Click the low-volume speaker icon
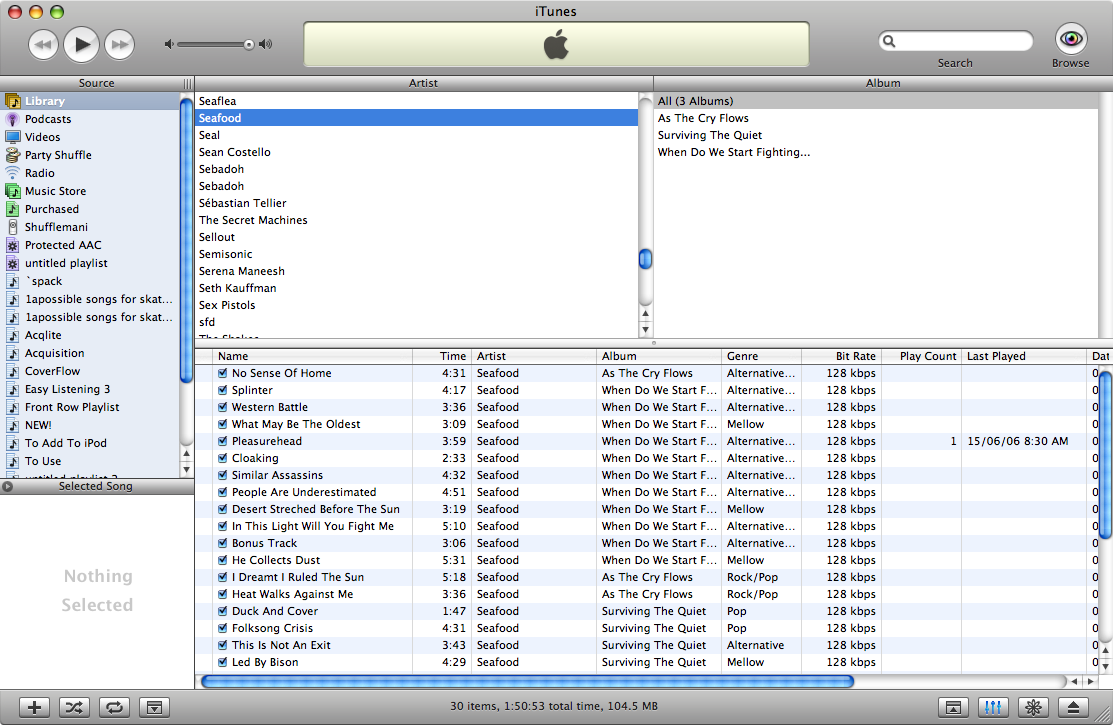Screen dimensions: 1113x725 point(169,45)
